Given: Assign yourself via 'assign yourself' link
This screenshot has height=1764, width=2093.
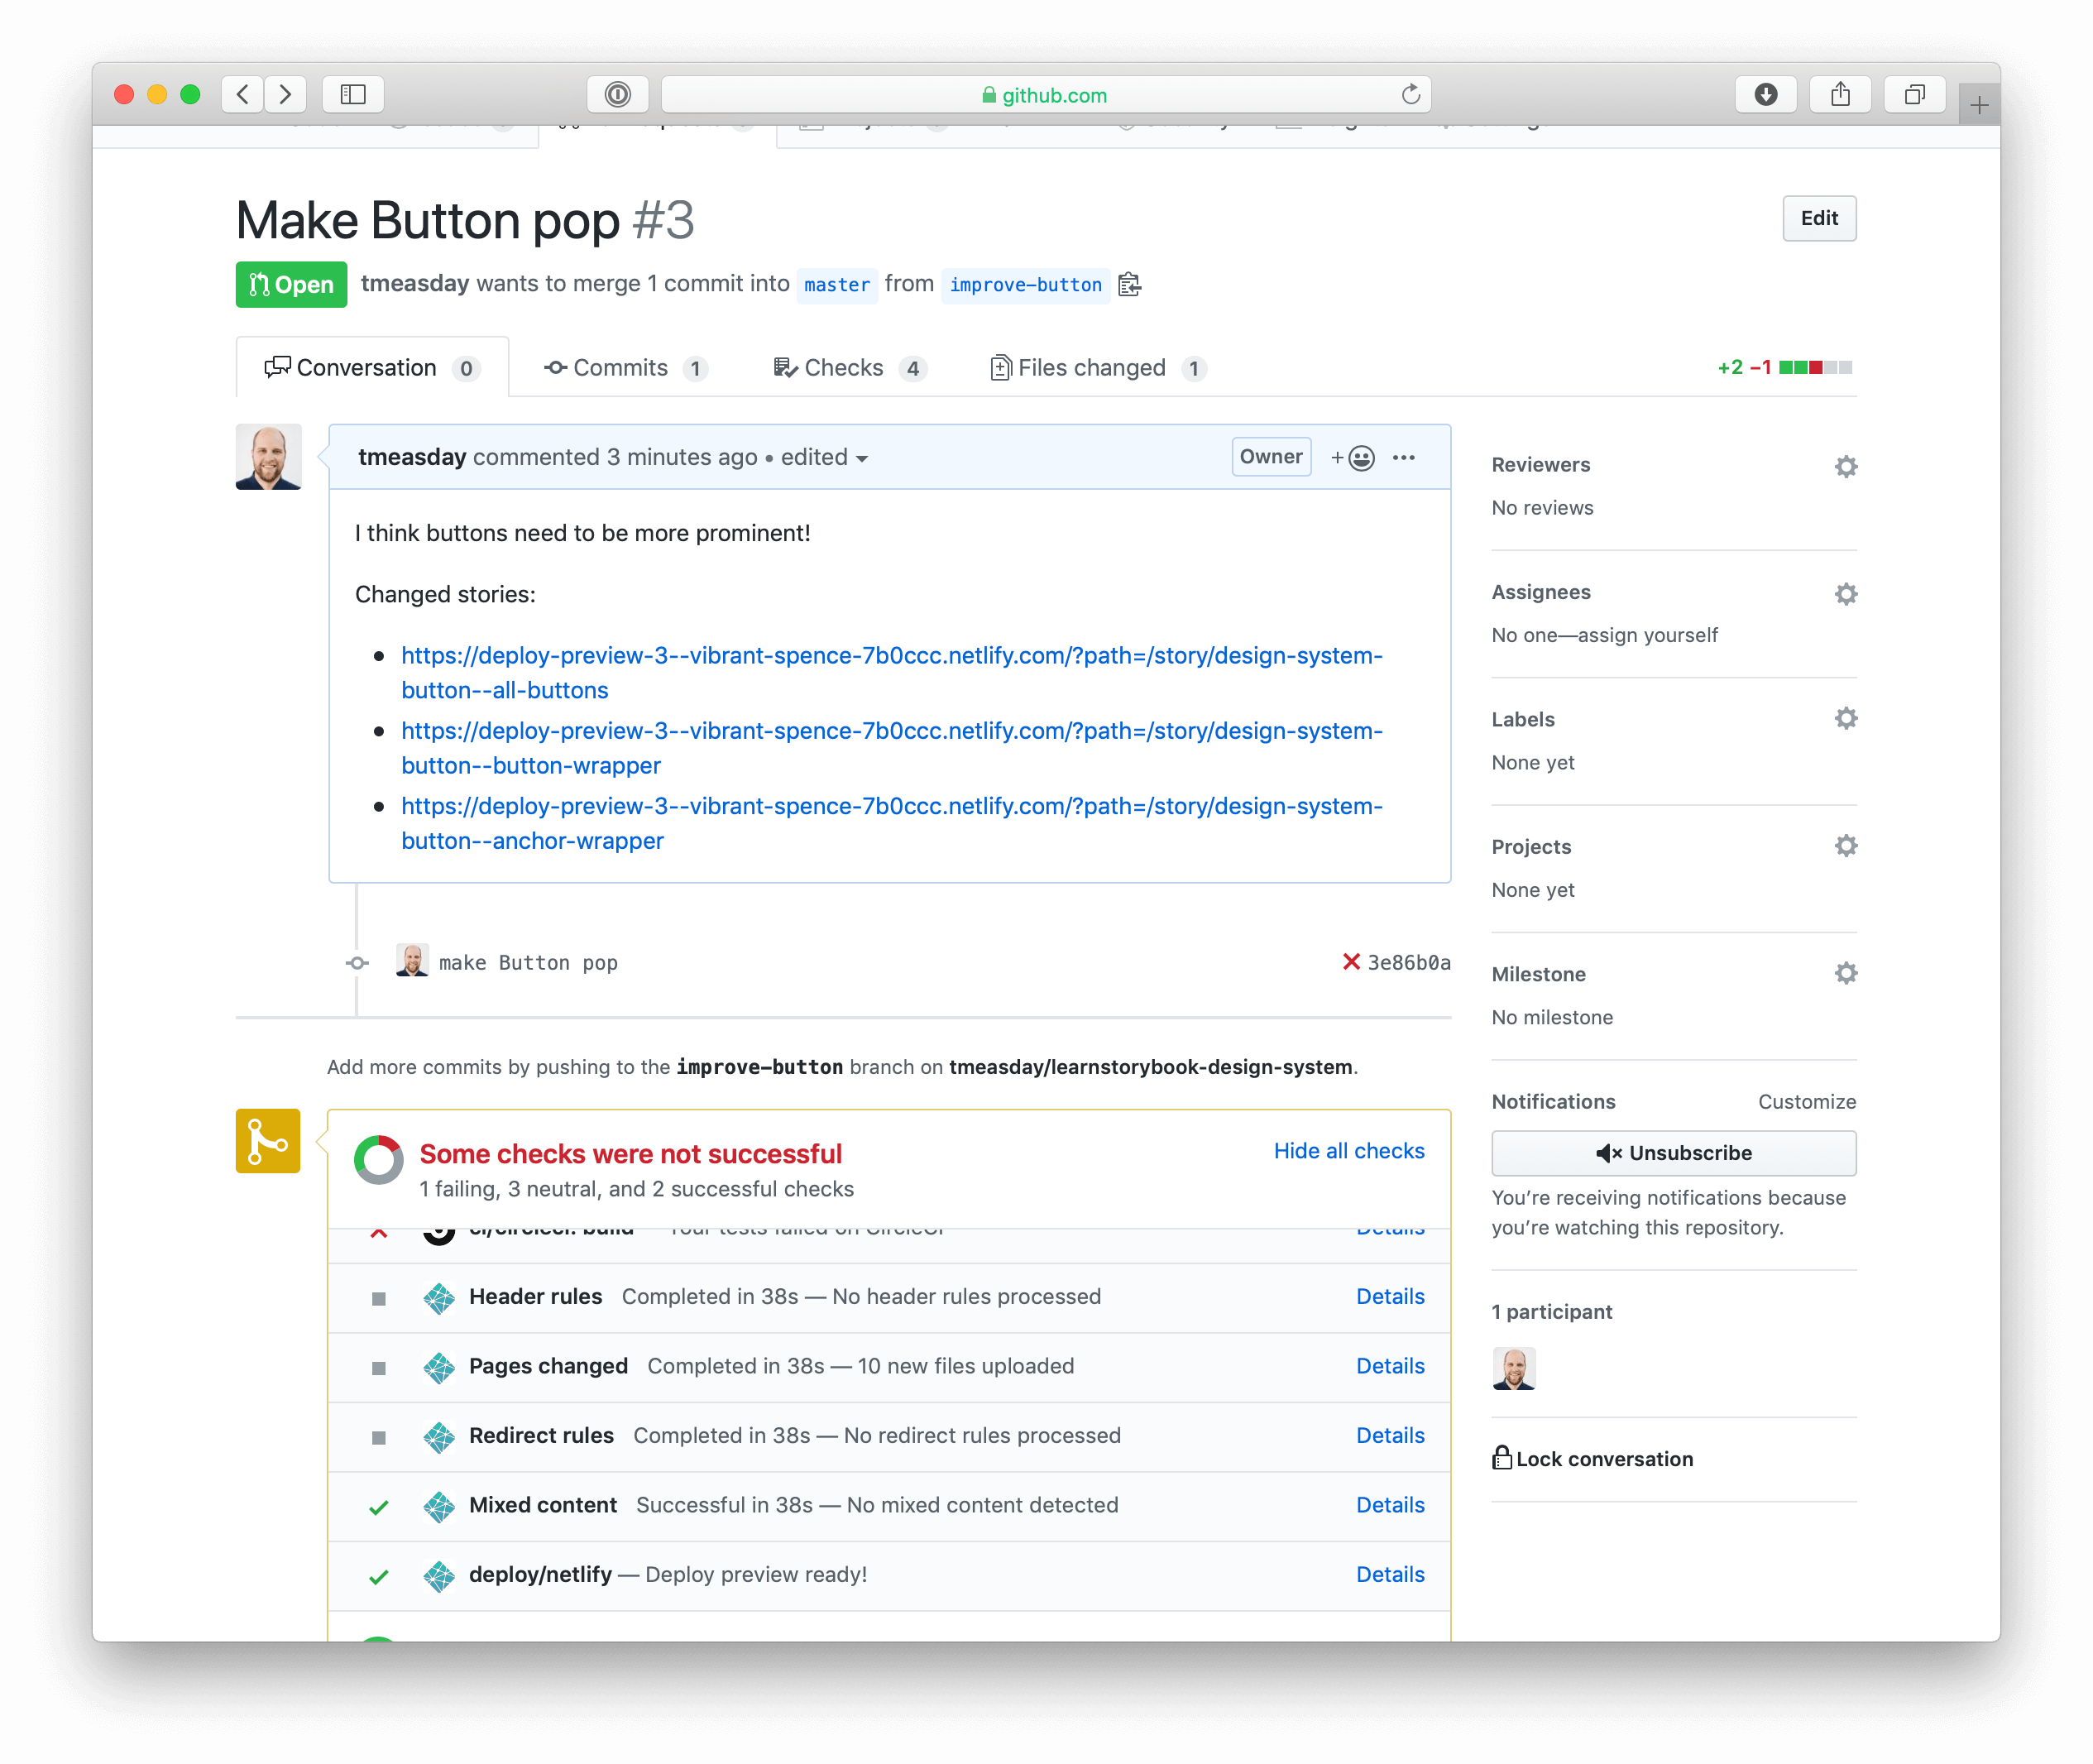Looking at the screenshot, I should tap(1647, 635).
